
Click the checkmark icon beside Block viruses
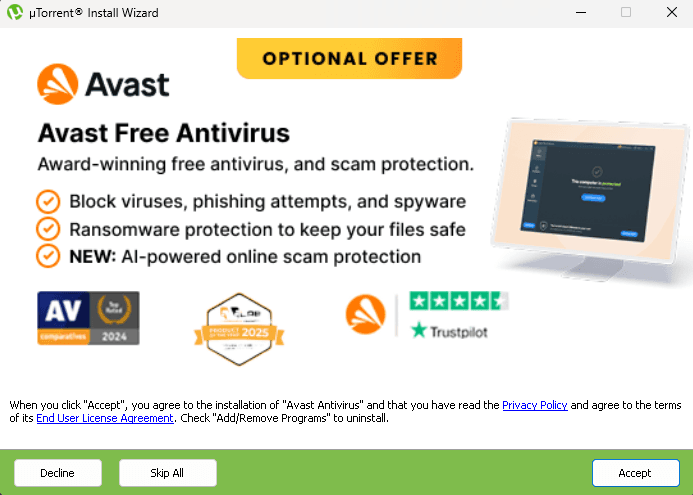(x=48, y=202)
